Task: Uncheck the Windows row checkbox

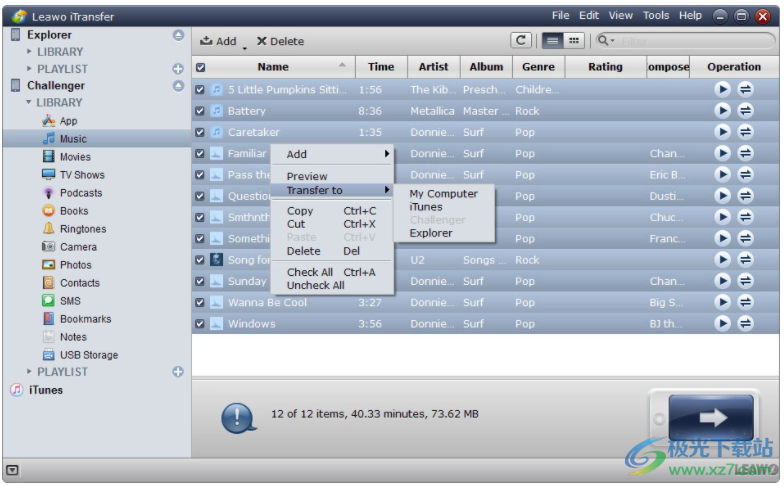Action: click(x=200, y=324)
